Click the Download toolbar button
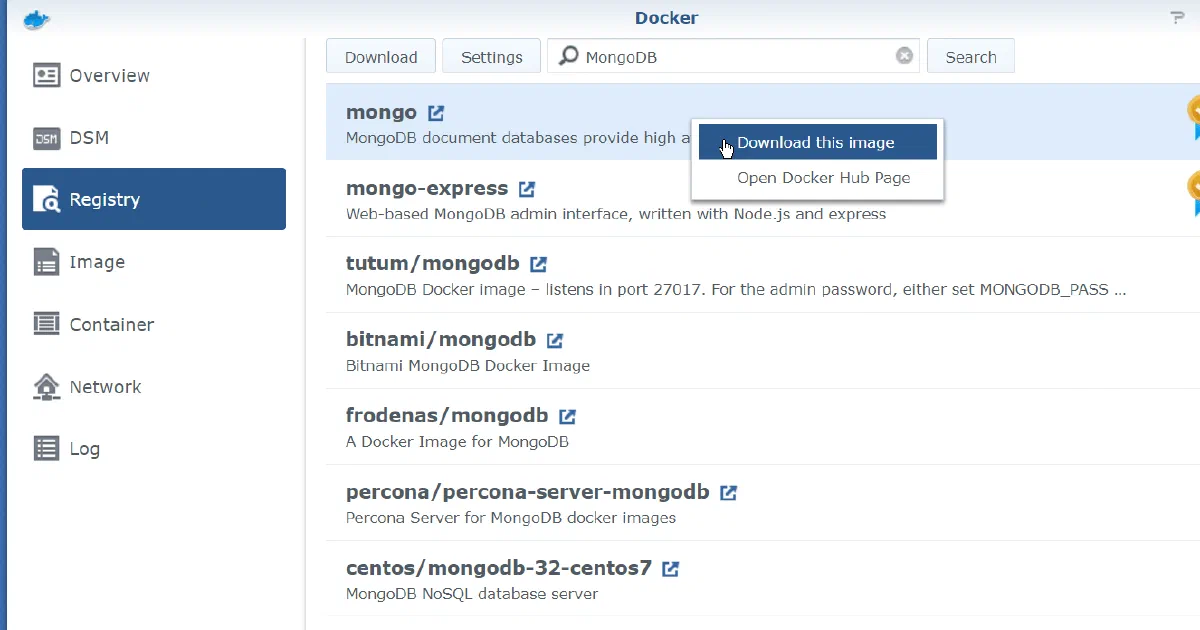Screen dimensions: 1200x630 tap(381, 57)
